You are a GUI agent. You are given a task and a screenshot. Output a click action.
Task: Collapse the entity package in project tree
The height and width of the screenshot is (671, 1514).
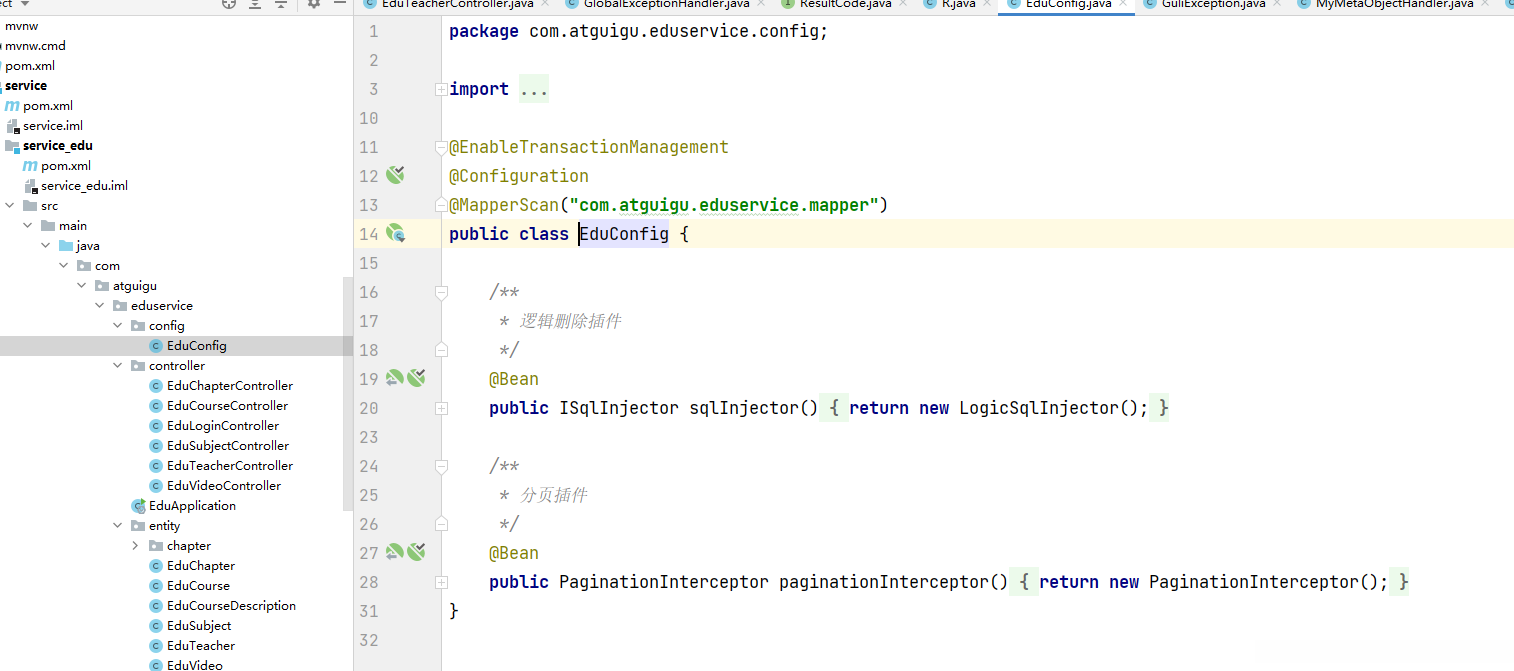coord(118,526)
